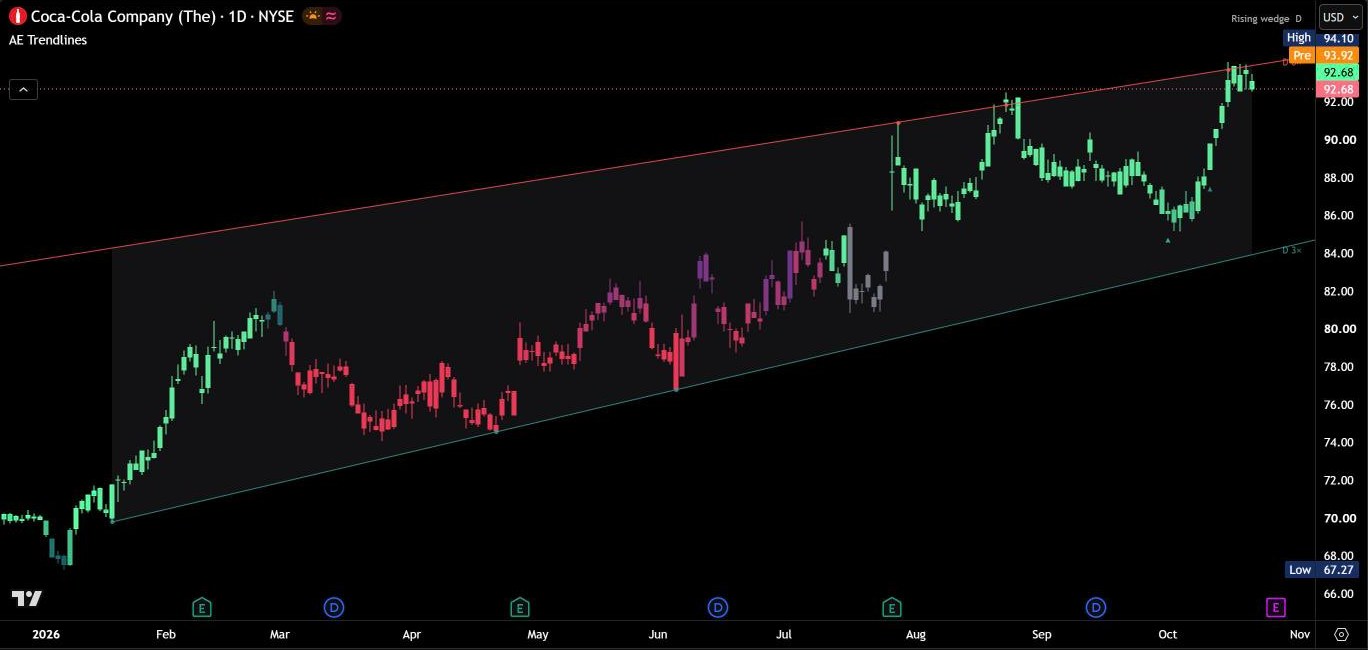
Task: Click the Low 67.27 price label
Action: 1321,570
